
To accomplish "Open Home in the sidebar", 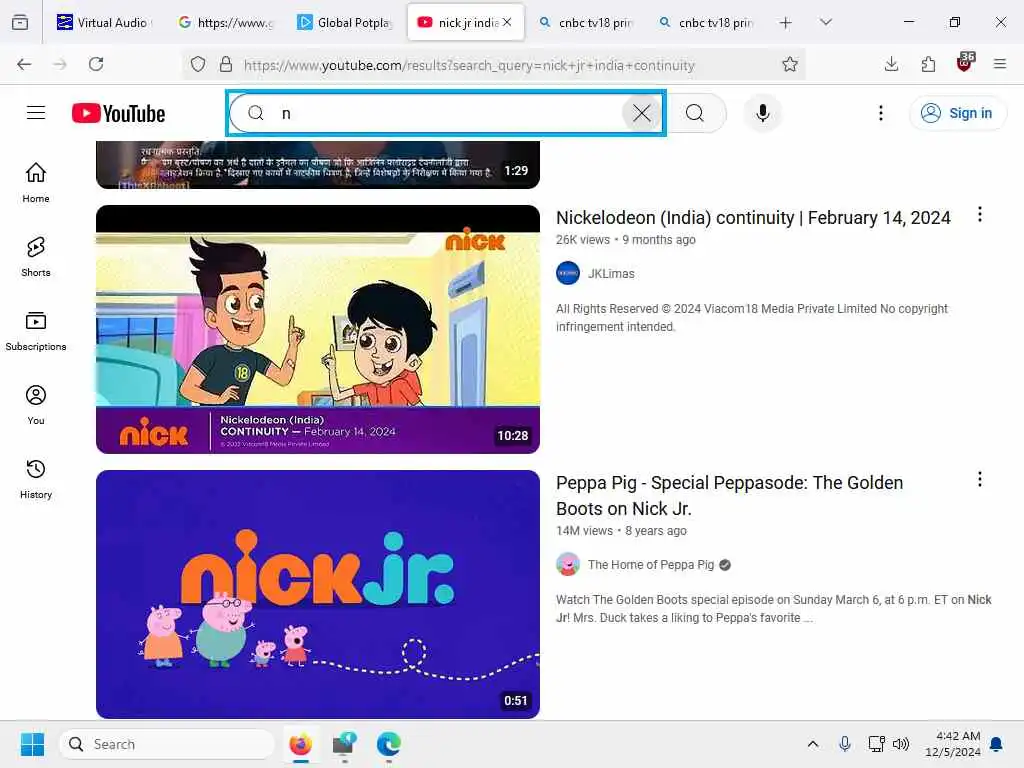I will (36, 183).
